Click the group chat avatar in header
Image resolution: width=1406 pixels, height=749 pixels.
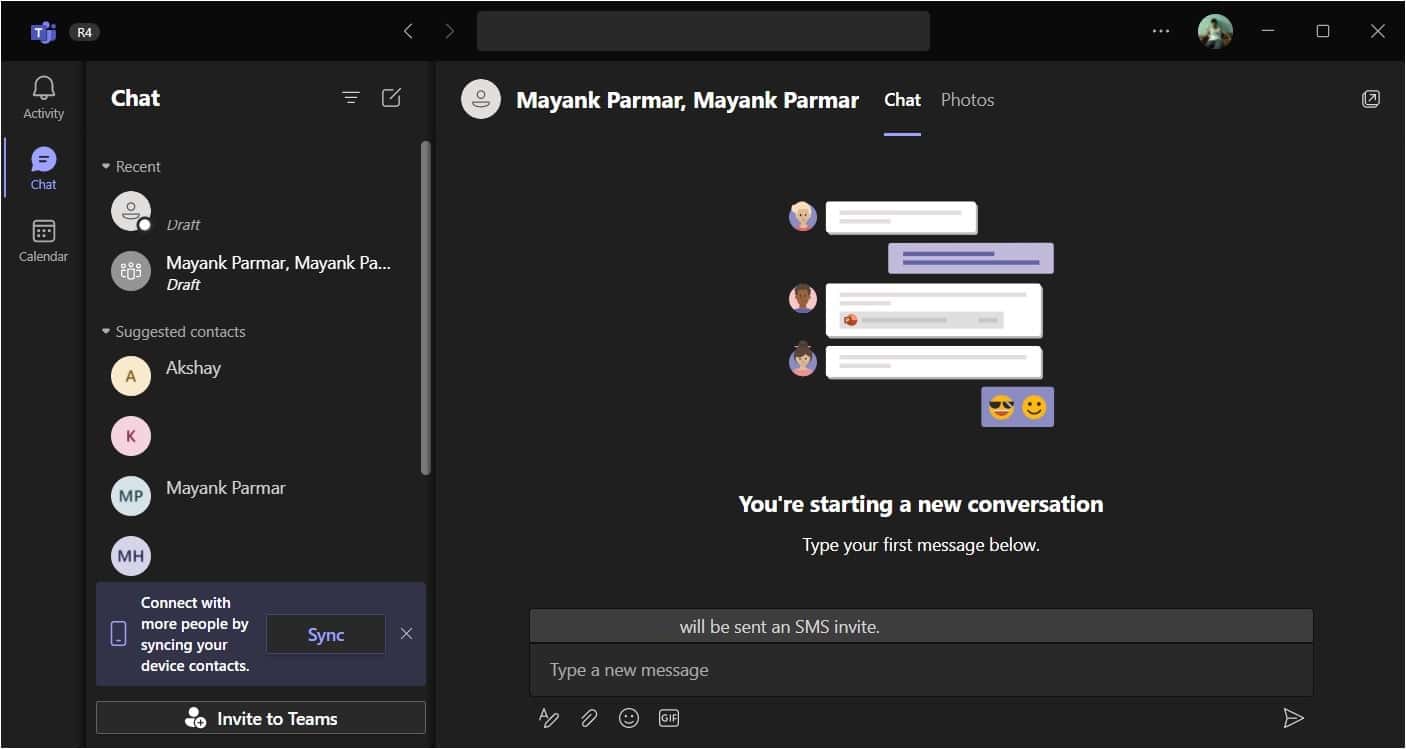click(481, 99)
